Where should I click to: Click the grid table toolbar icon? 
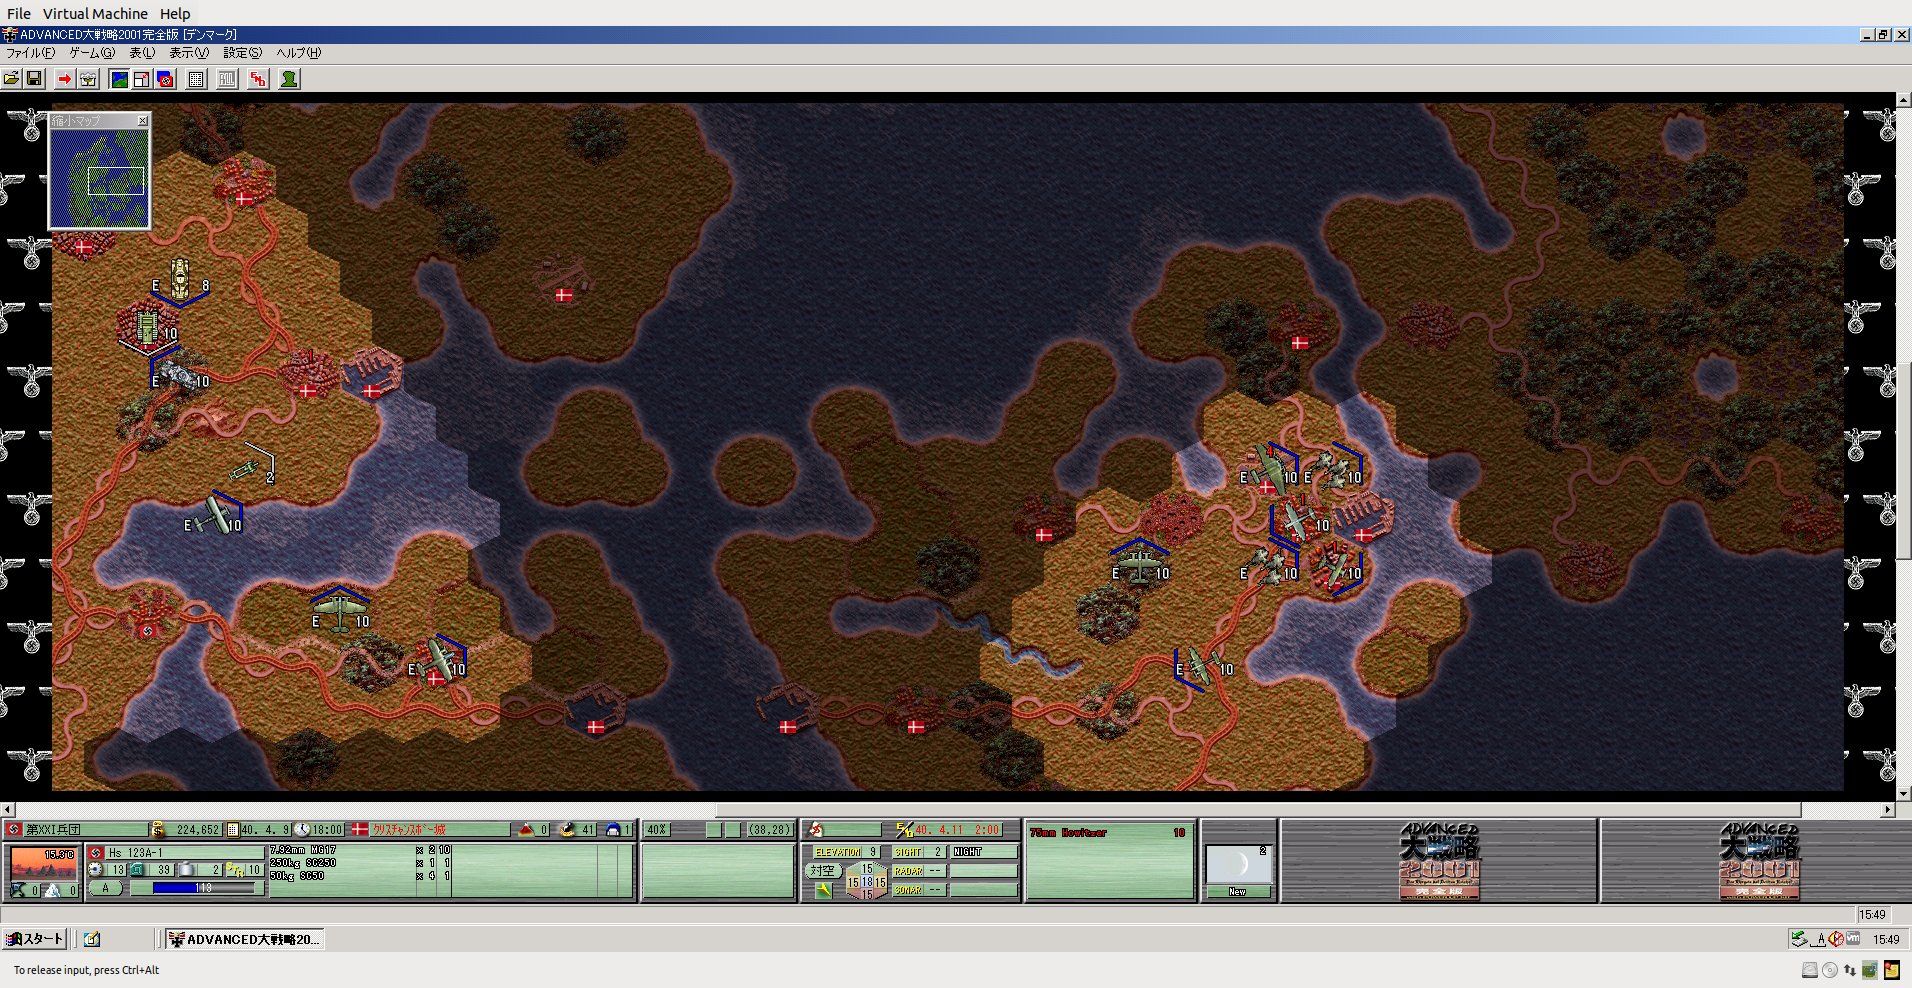point(197,79)
